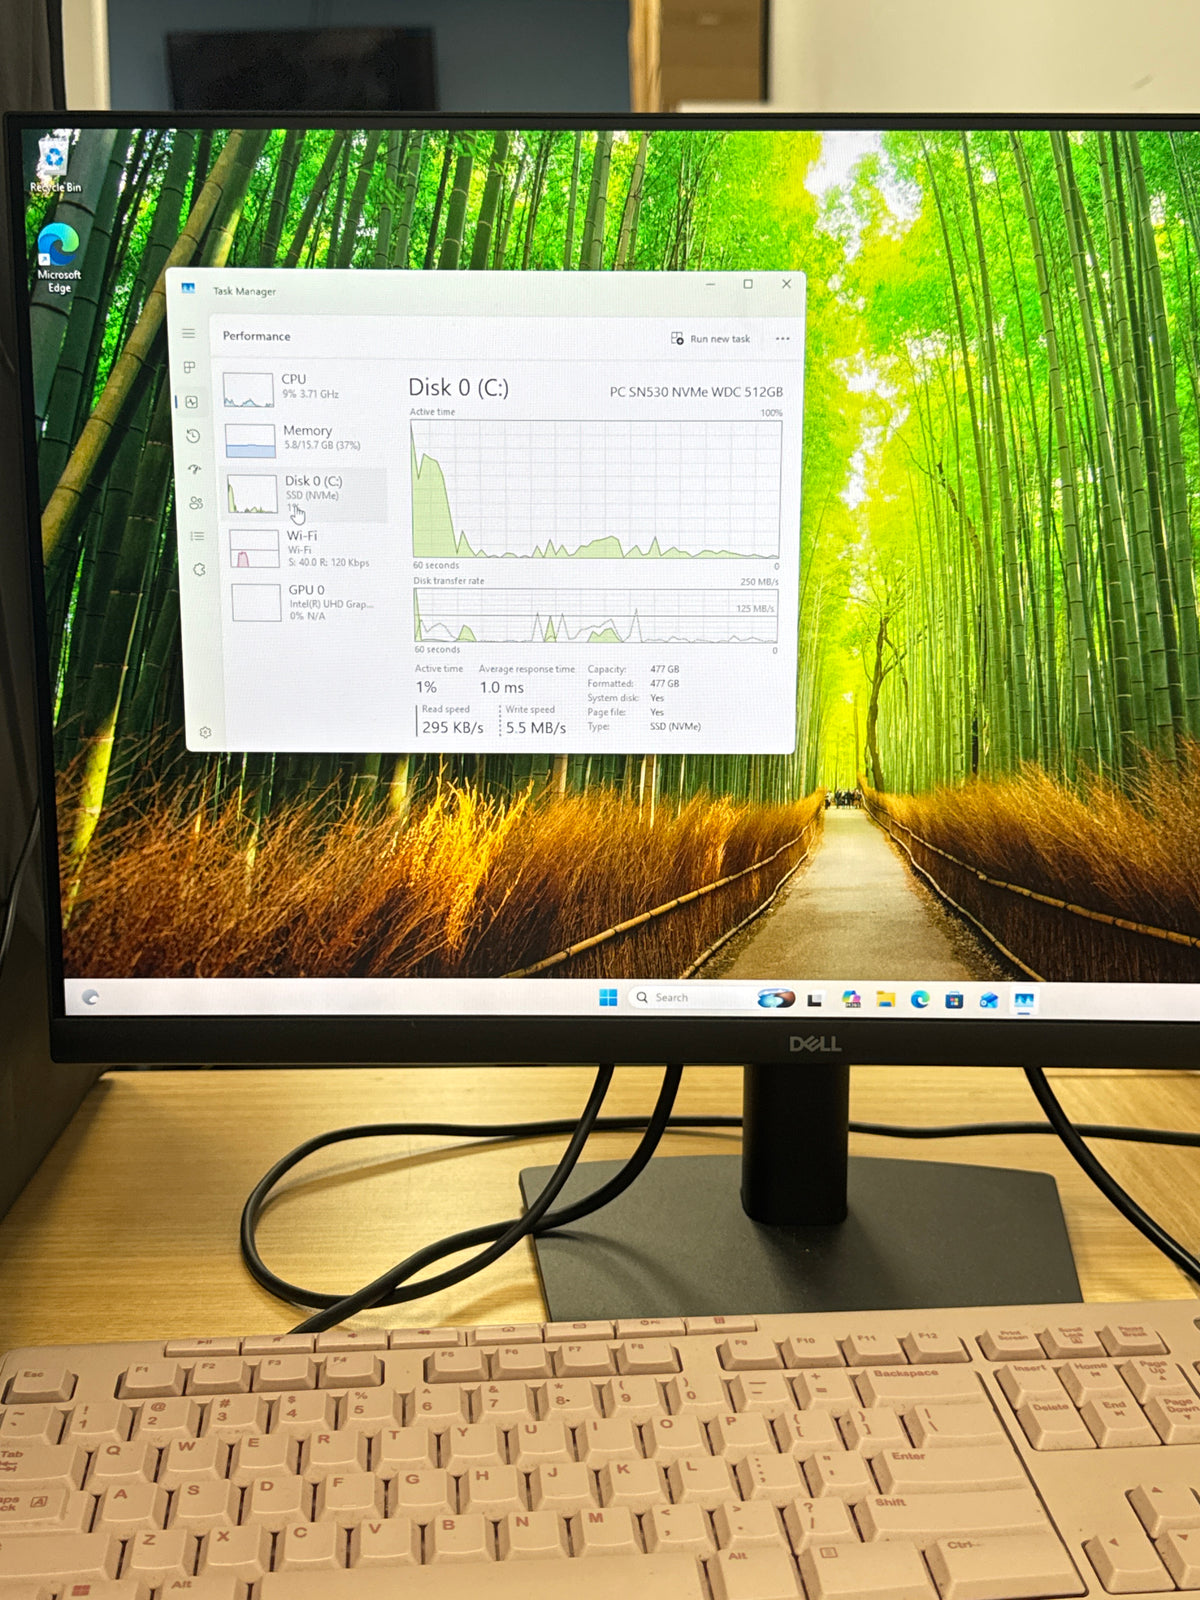Open Microsoft Store from the taskbar

[x=954, y=1000]
